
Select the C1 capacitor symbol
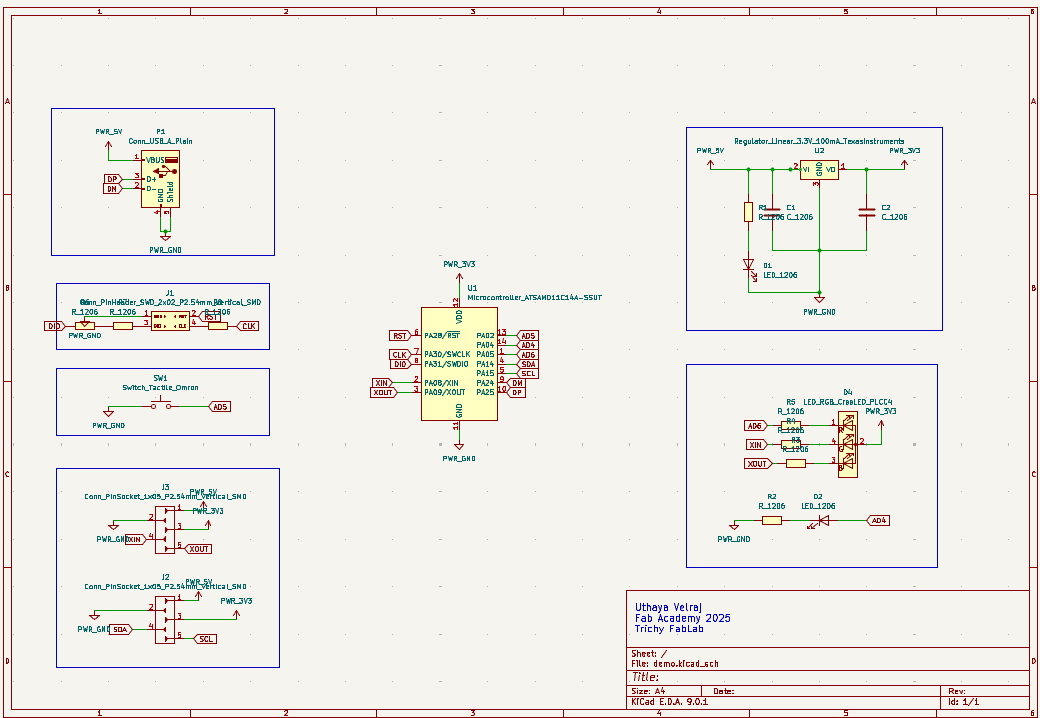772,212
